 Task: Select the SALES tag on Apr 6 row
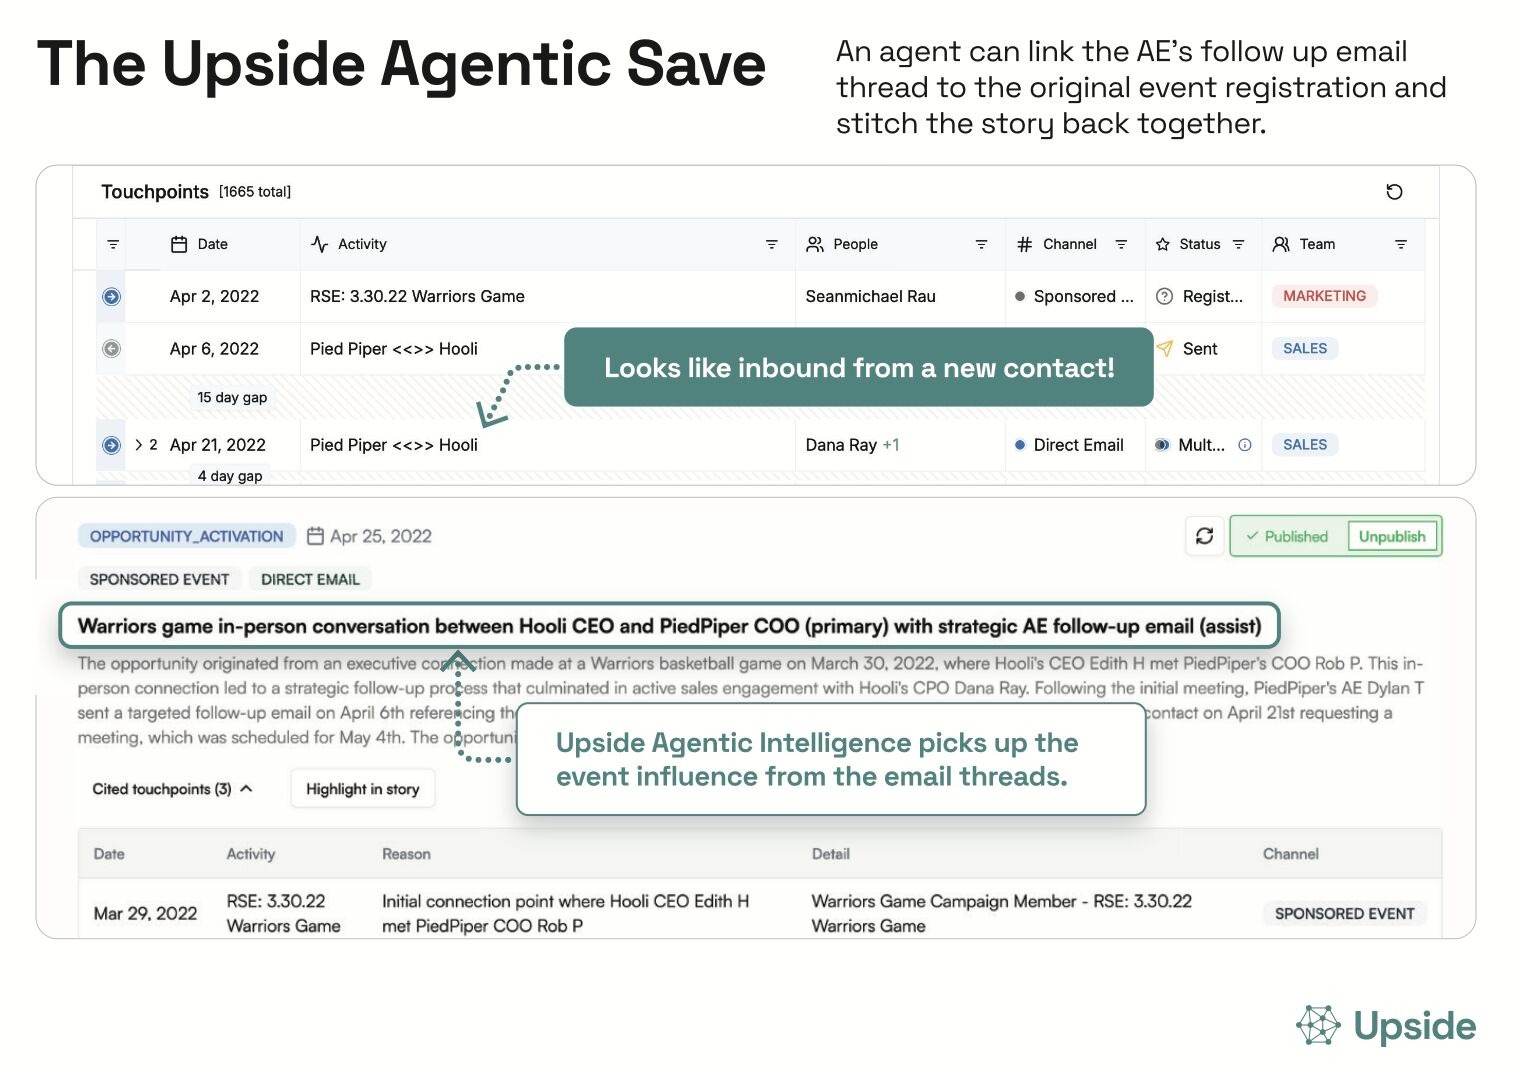pyautogui.click(x=1305, y=348)
